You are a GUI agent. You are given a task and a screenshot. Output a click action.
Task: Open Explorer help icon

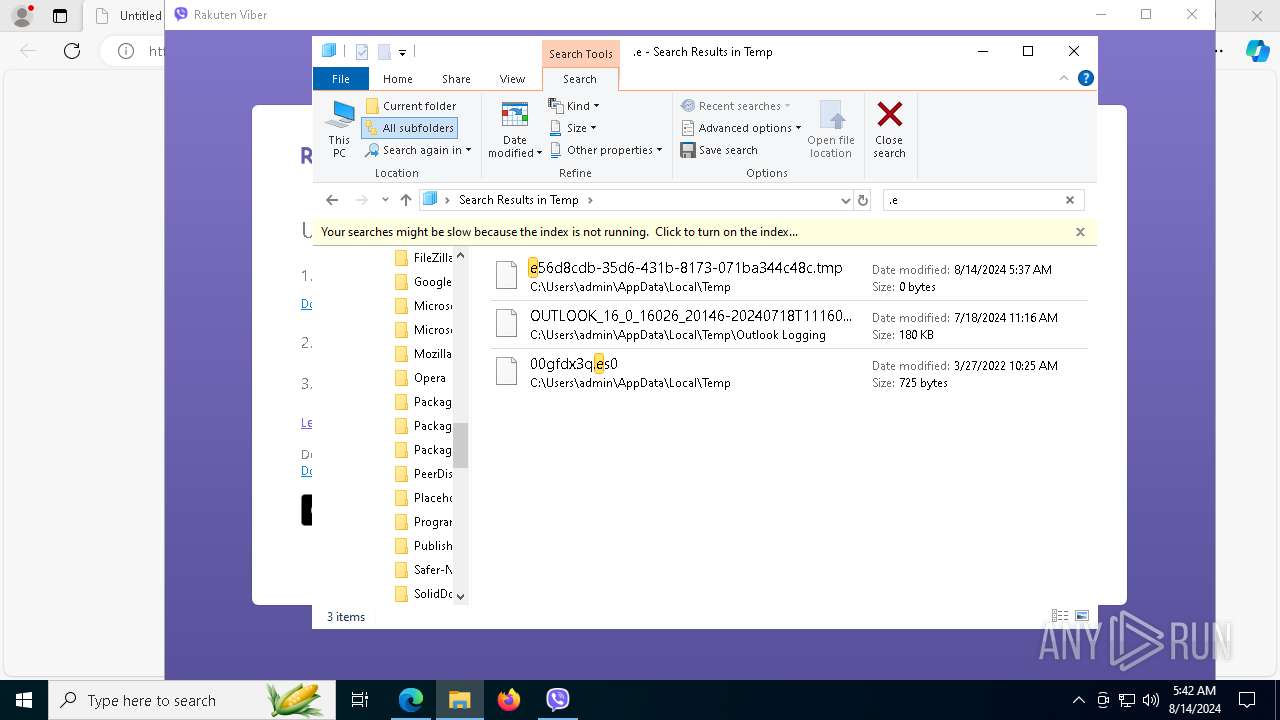point(1086,78)
